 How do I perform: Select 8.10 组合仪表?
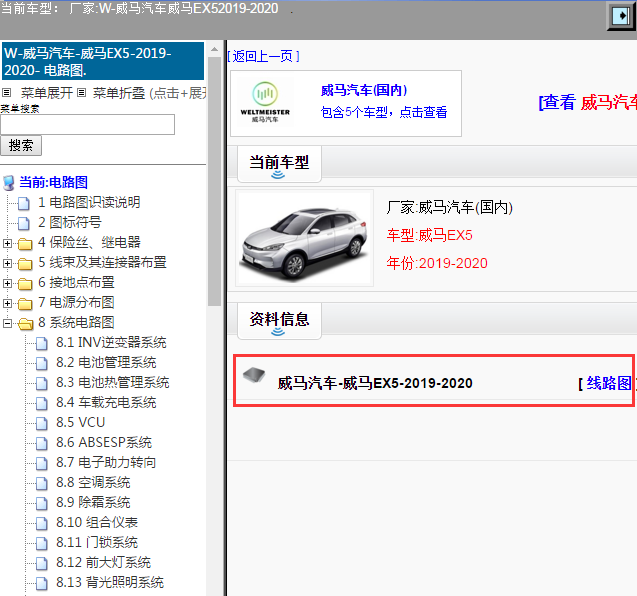pos(97,522)
